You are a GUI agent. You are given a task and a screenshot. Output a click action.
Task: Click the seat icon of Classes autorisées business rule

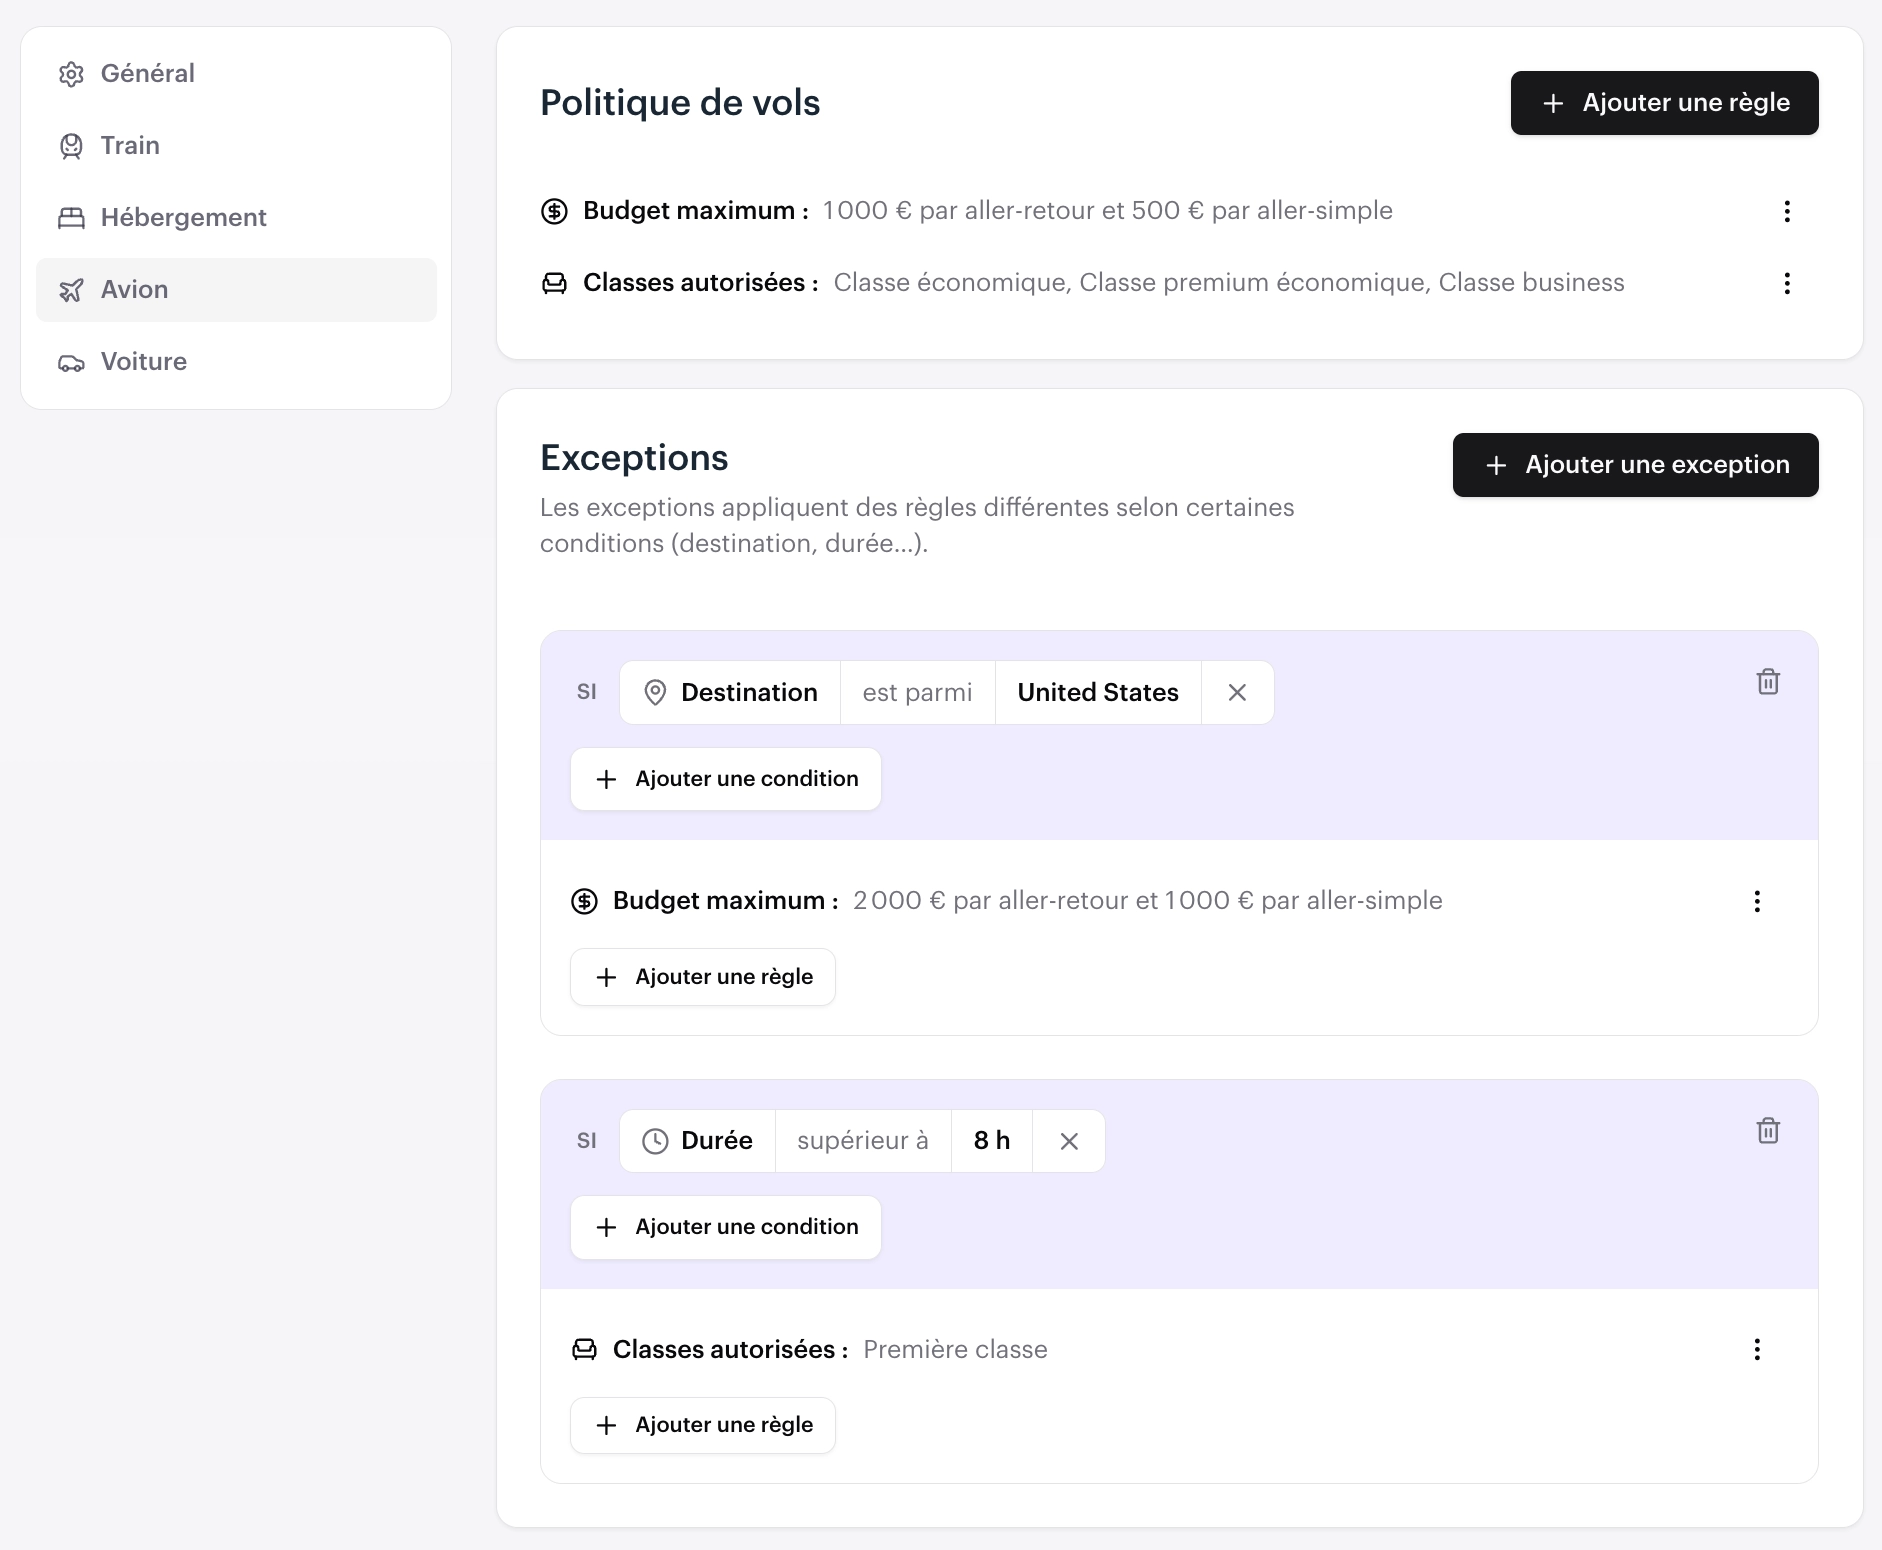554,283
